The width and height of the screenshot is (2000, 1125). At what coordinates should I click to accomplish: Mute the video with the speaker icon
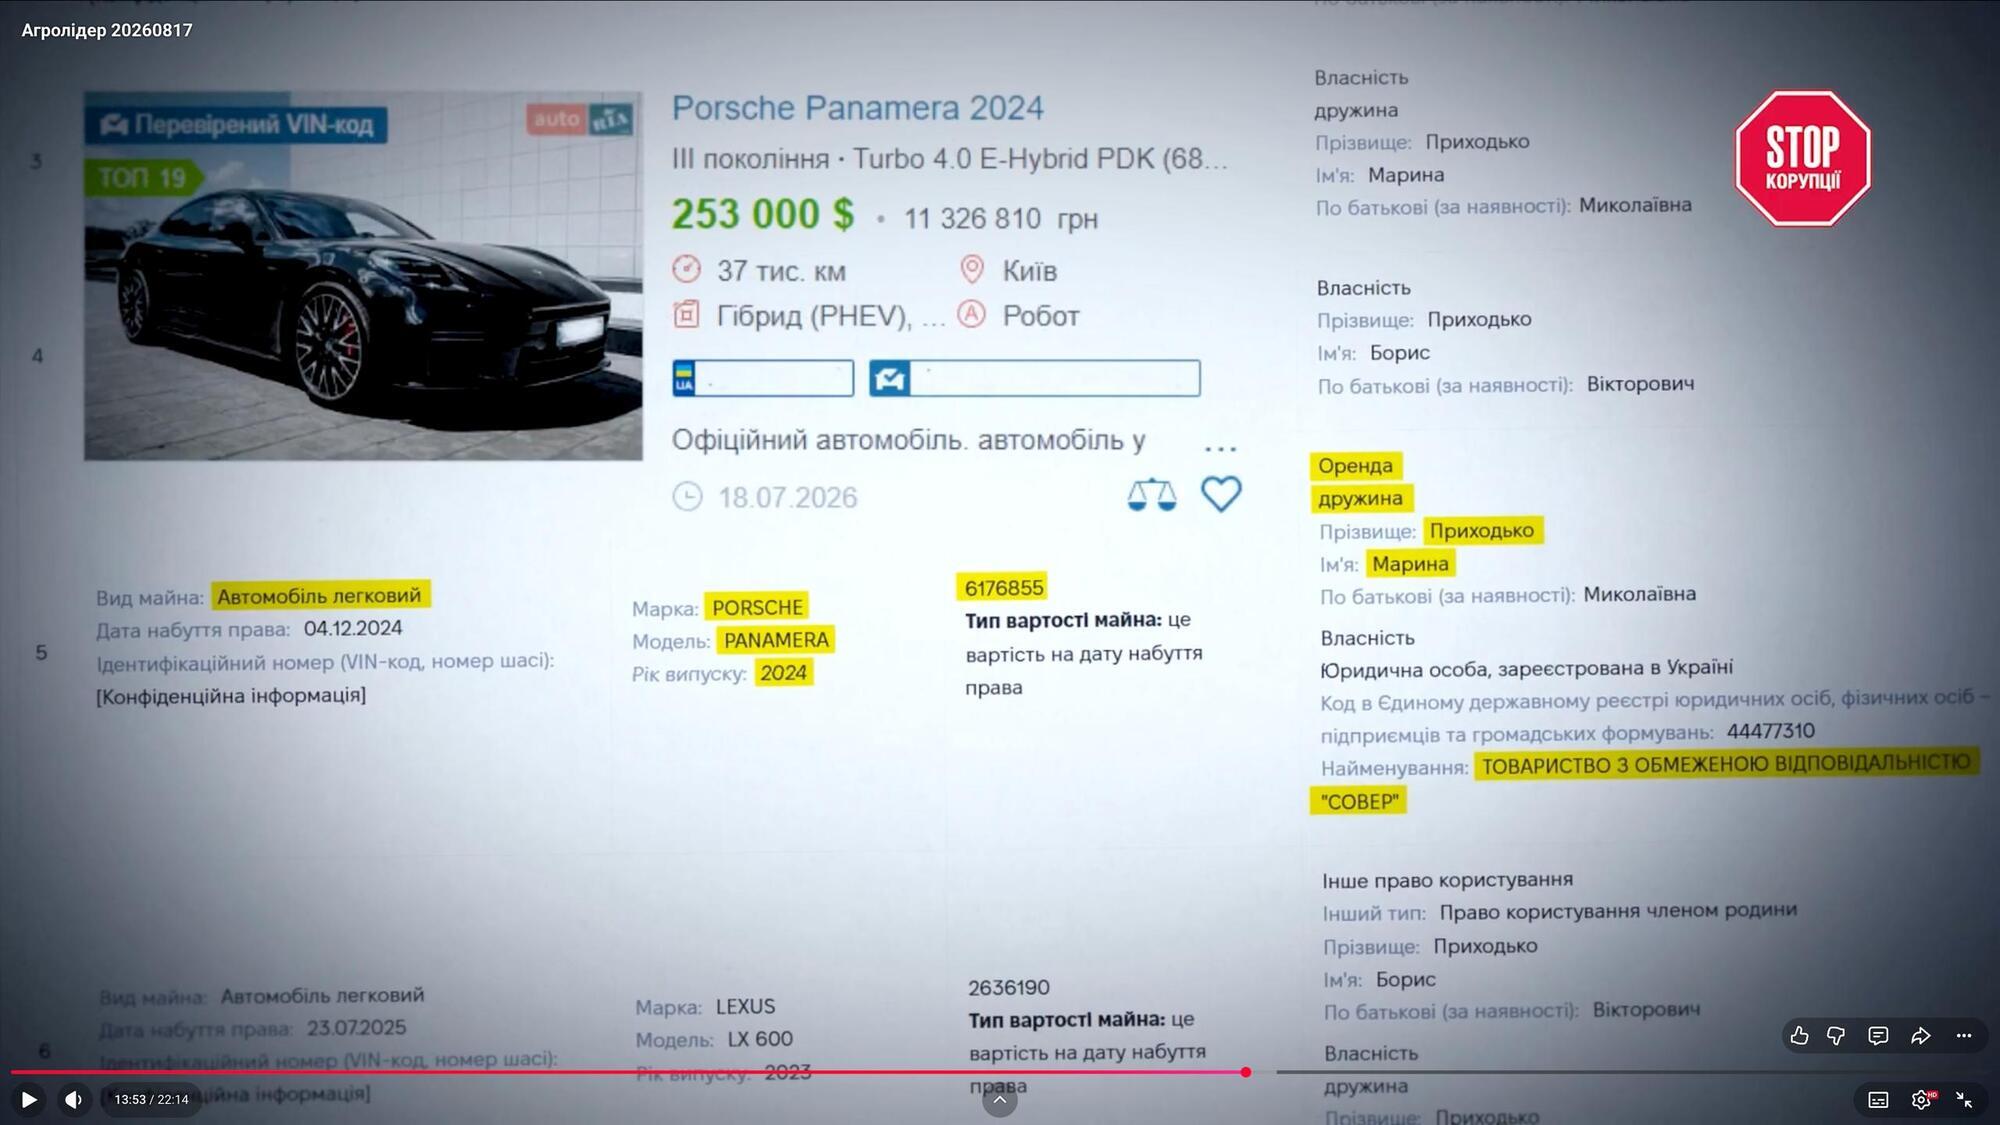[x=73, y=1099]
